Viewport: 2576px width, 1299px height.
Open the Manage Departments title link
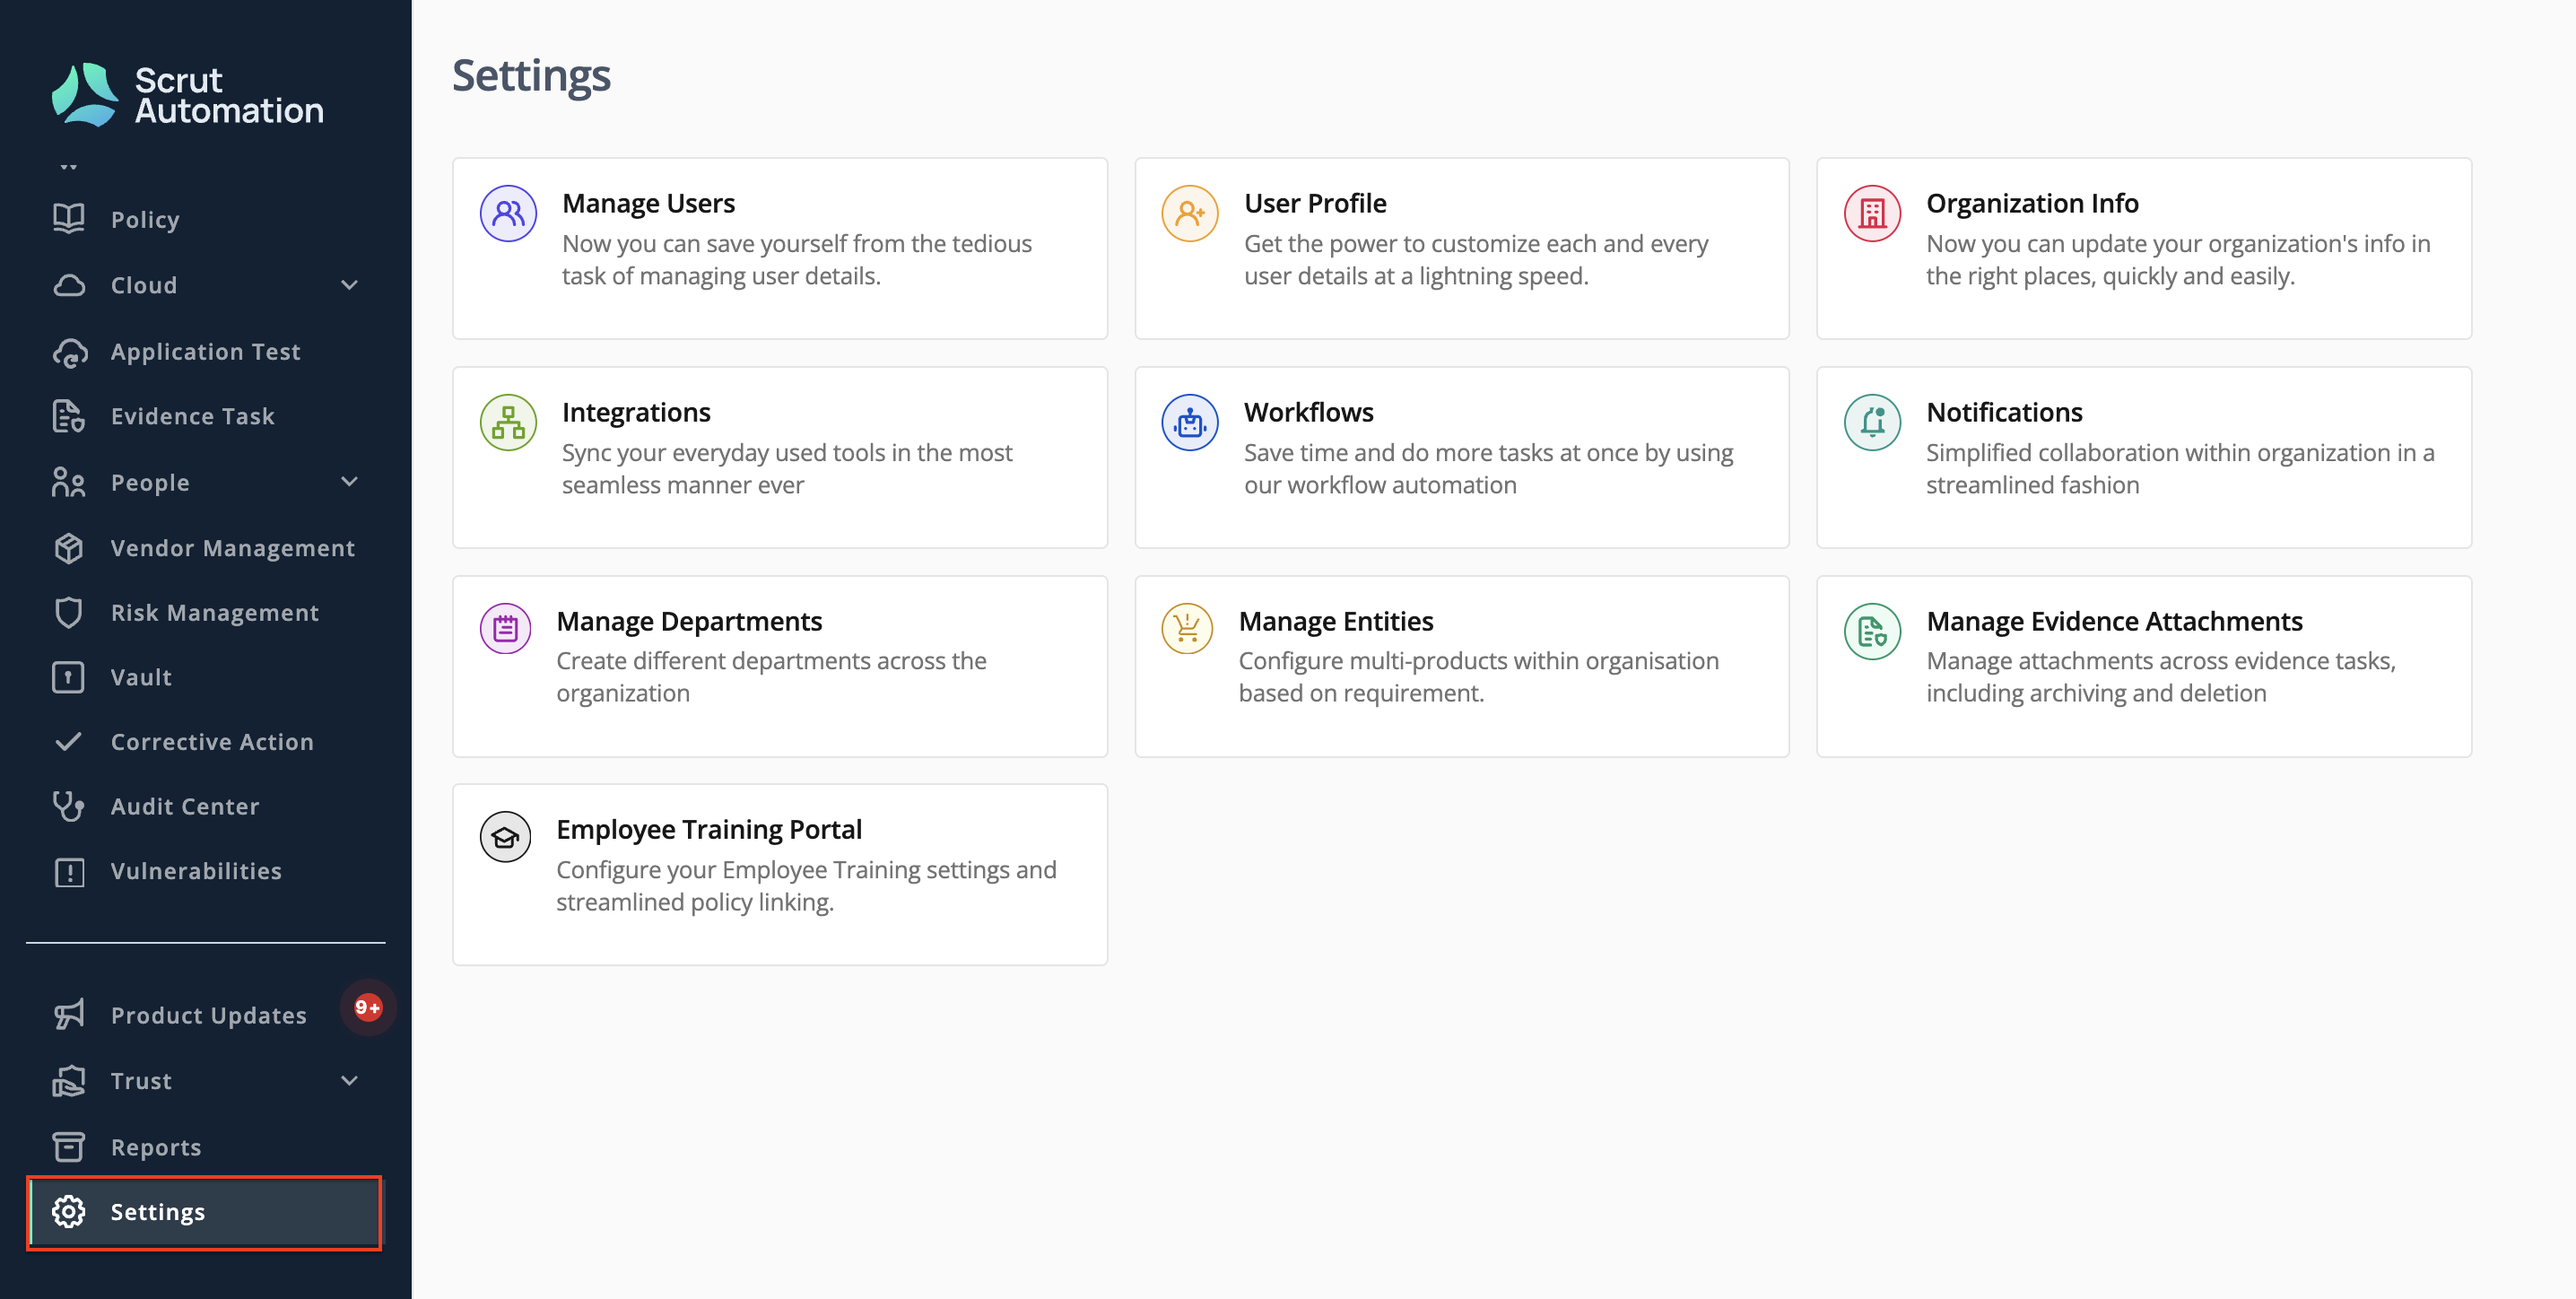coord(689,621)
